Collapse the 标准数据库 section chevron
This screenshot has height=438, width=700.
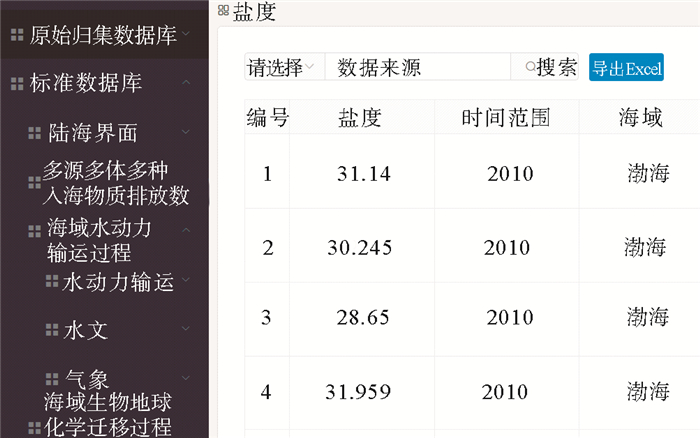coord(186,83)
